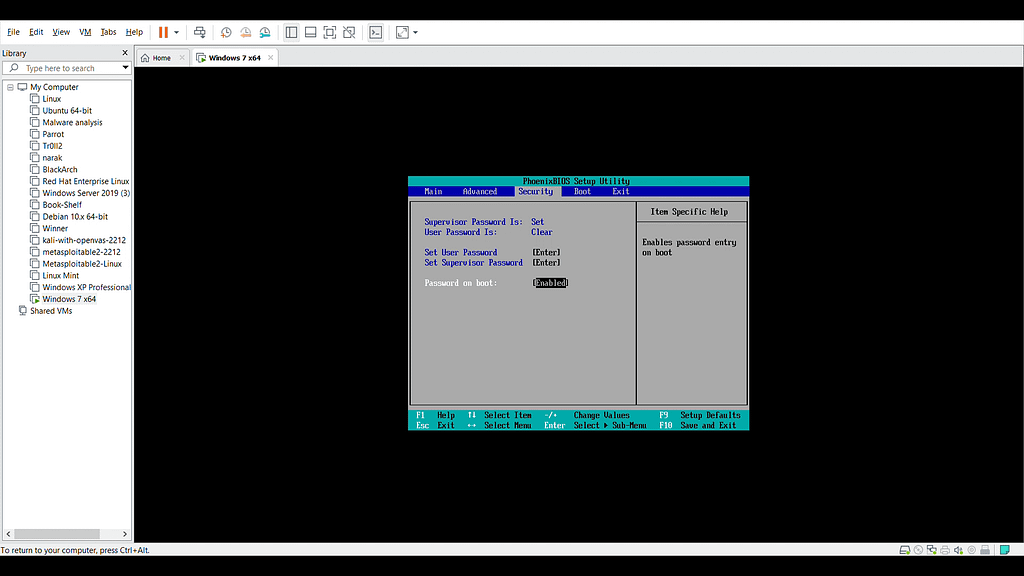Screen dimensions: 1024x576
Task: Close the Home tab
Action: click(x=182, y=57)
